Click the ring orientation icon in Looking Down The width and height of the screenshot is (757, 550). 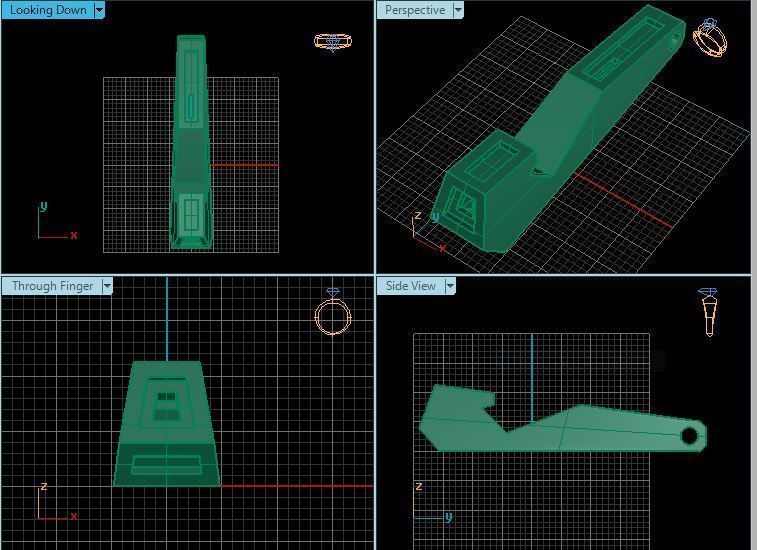coord(333,42)
